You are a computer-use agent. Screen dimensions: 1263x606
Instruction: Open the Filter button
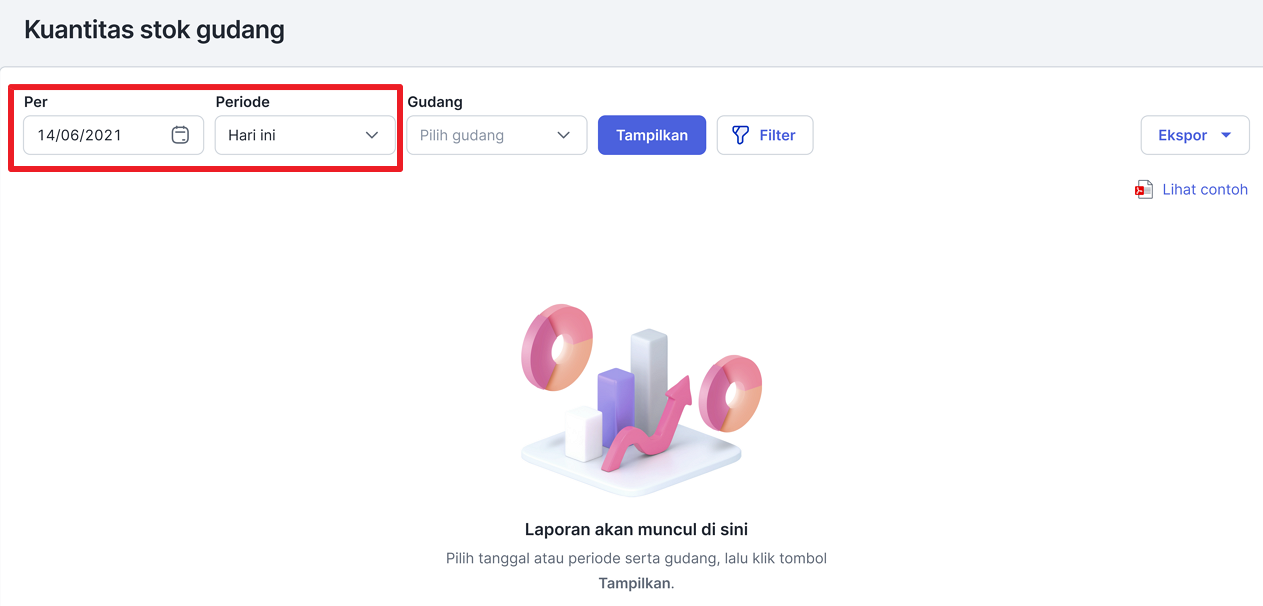point(765,135)
